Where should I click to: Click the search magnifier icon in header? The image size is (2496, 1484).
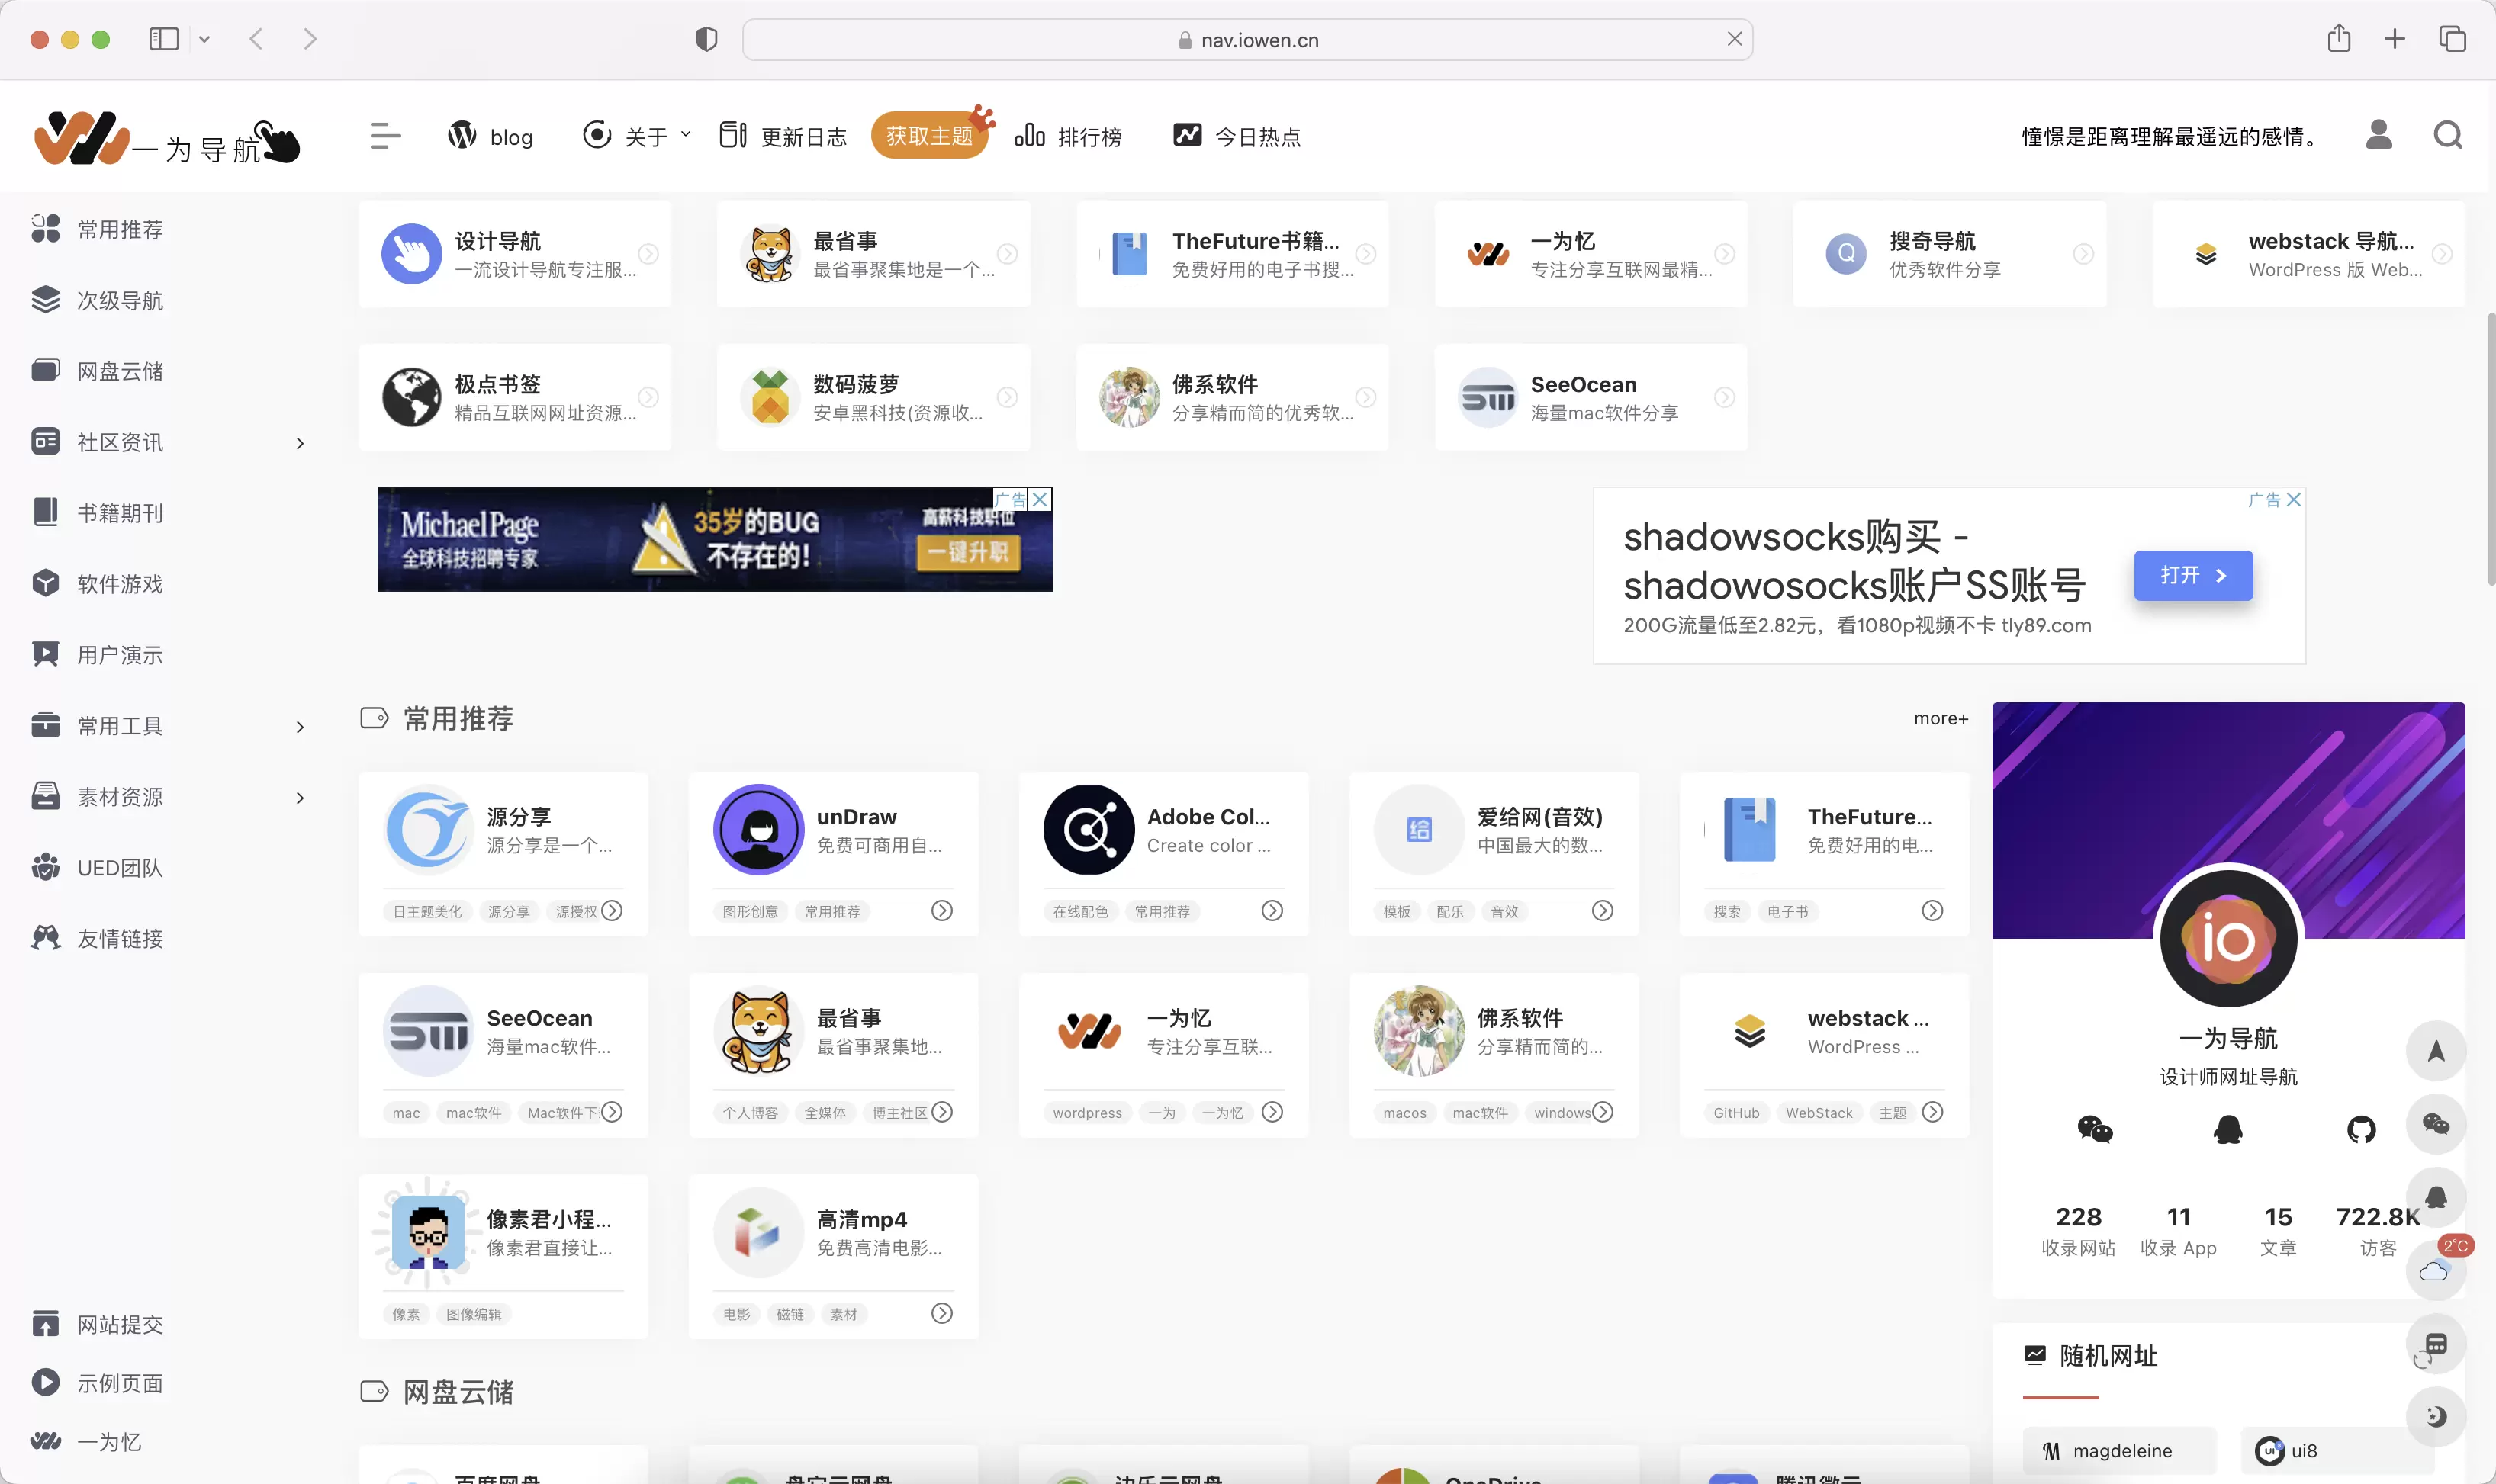point(2447,134)
